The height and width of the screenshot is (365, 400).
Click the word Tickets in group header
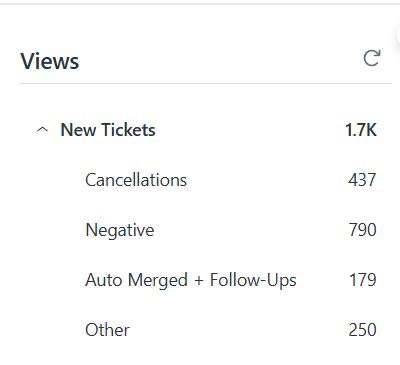[x=128, y=130]
